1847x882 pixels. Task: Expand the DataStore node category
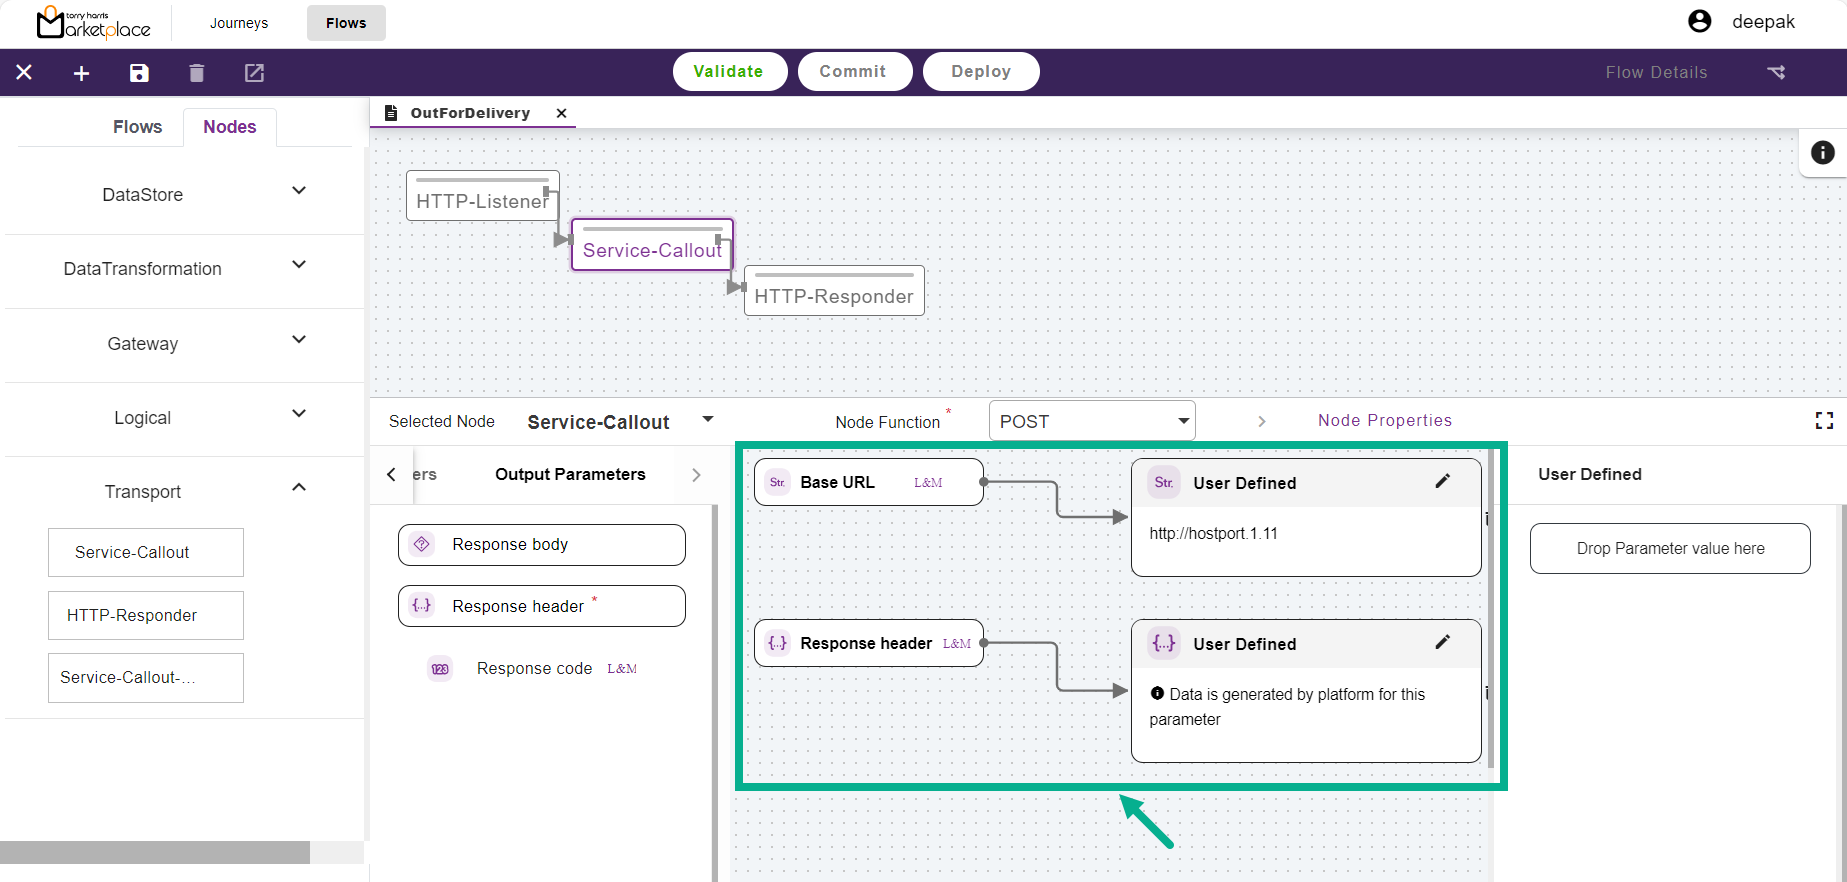pos(298,191)
